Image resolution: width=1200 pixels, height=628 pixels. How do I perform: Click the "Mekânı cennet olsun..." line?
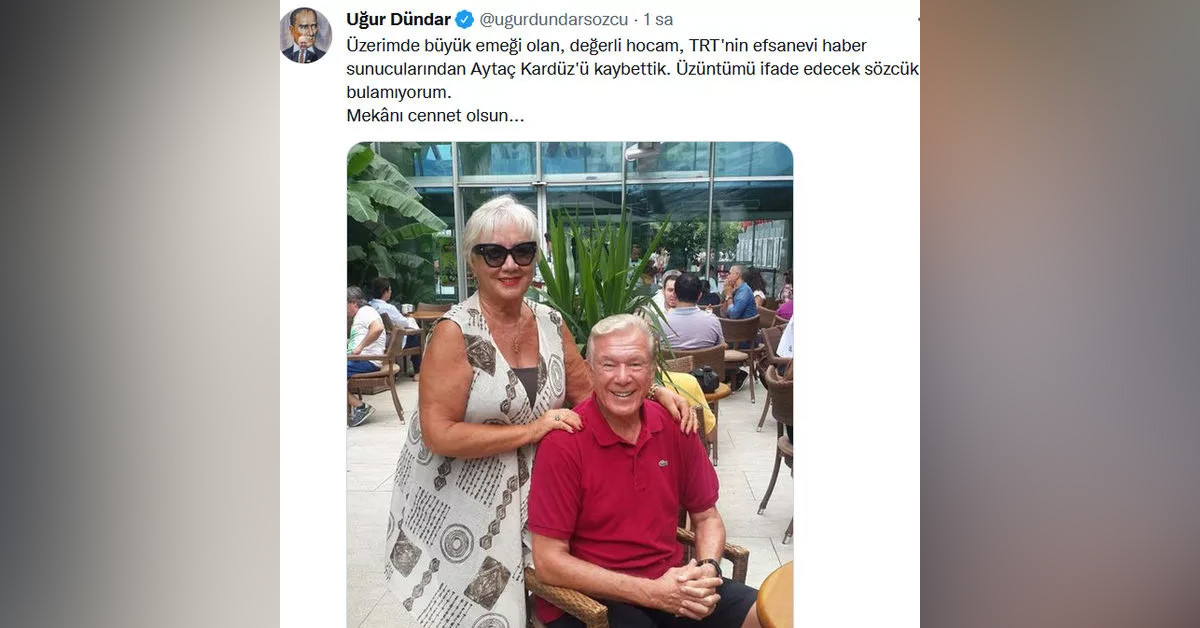(x=435, y=115)
